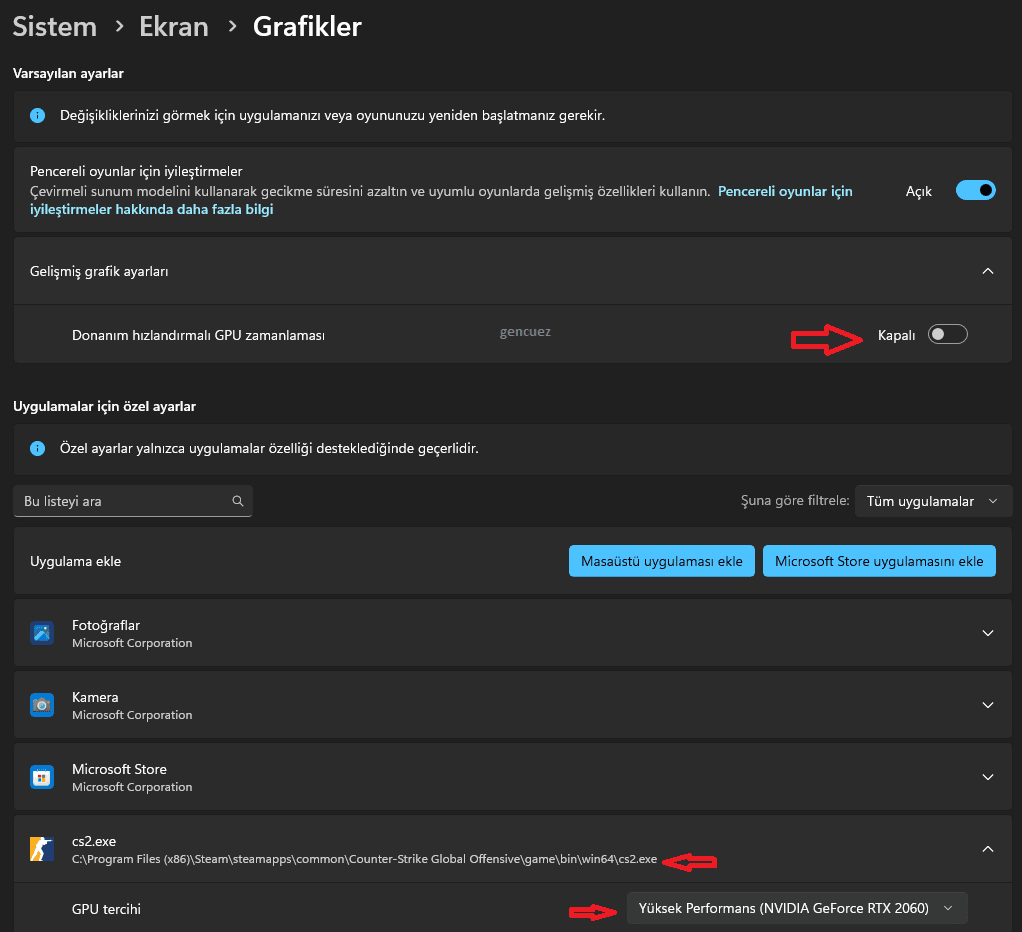Expand the Microsoft Store entry chevron
Image resolution: width=1022 pixels, height=932 pixels.
point(987,777)
